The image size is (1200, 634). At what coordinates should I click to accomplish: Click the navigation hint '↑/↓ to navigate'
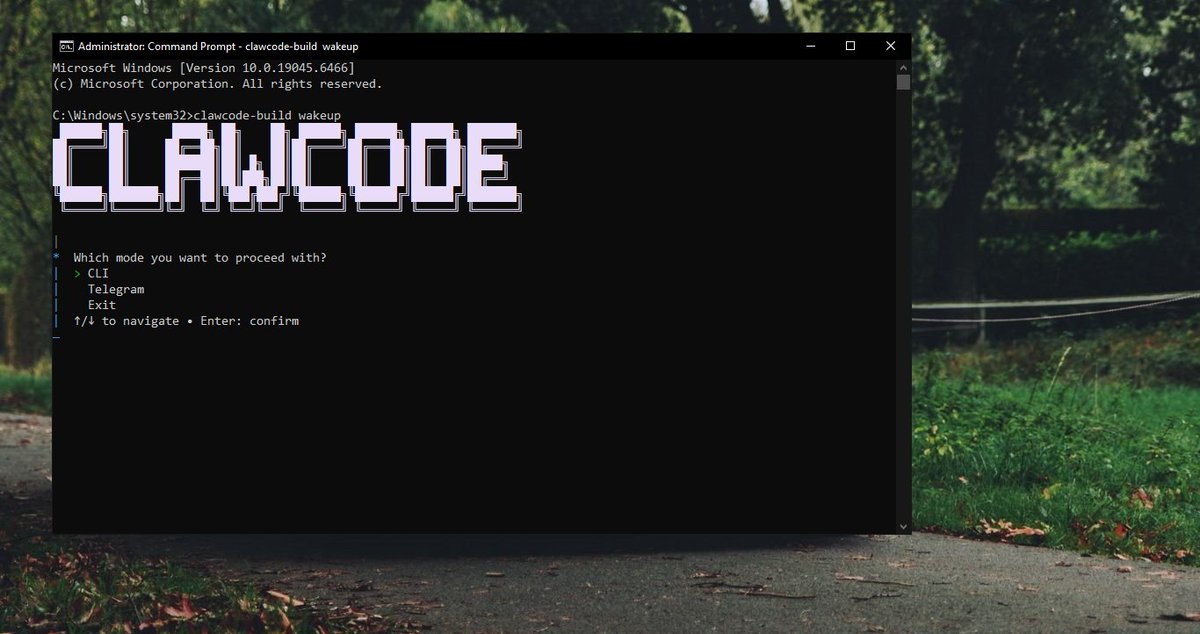pyautogui.click(x=126, y=321)
